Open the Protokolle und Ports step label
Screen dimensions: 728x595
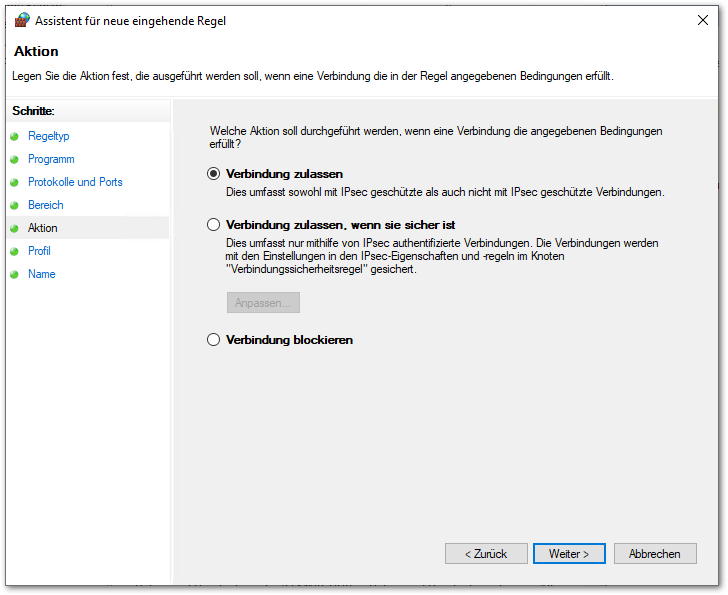75,182
